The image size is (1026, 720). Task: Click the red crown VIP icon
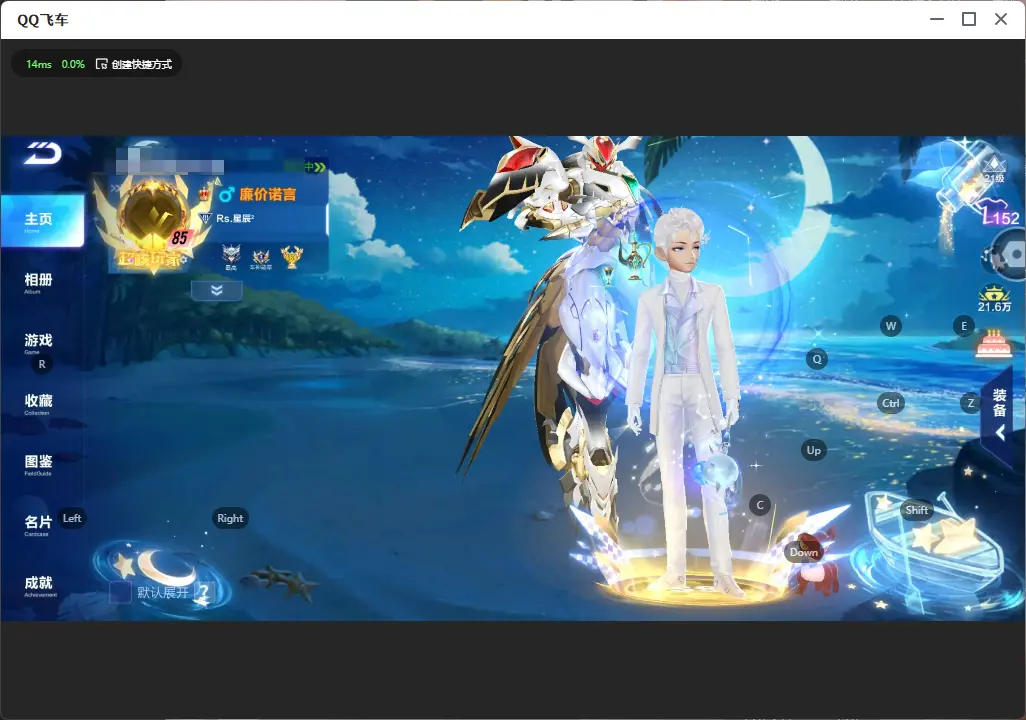(x=205, y=193)
